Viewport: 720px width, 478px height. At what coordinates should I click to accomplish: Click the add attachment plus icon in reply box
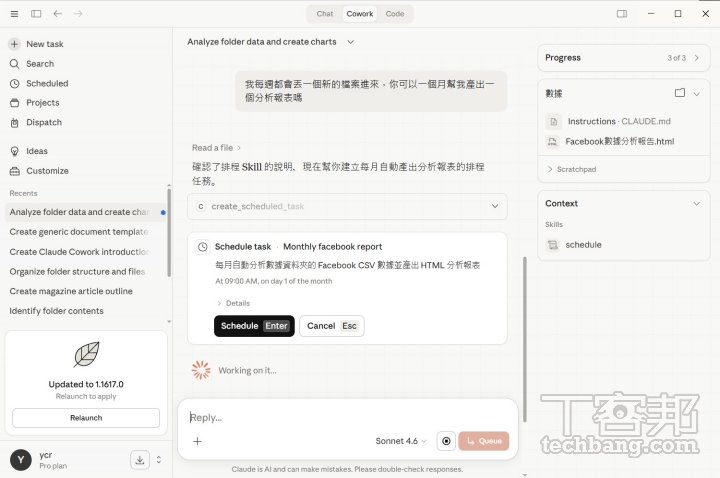197,441
